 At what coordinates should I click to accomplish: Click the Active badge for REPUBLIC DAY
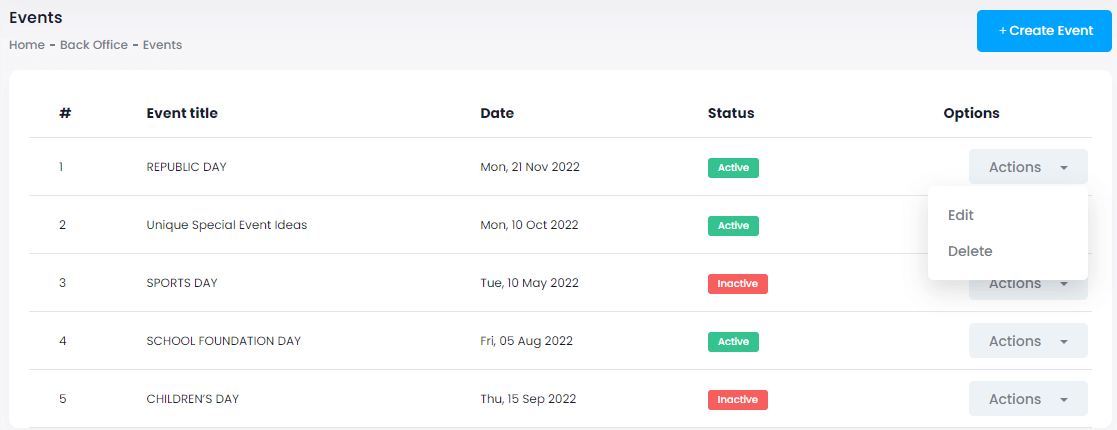[733, 168]
